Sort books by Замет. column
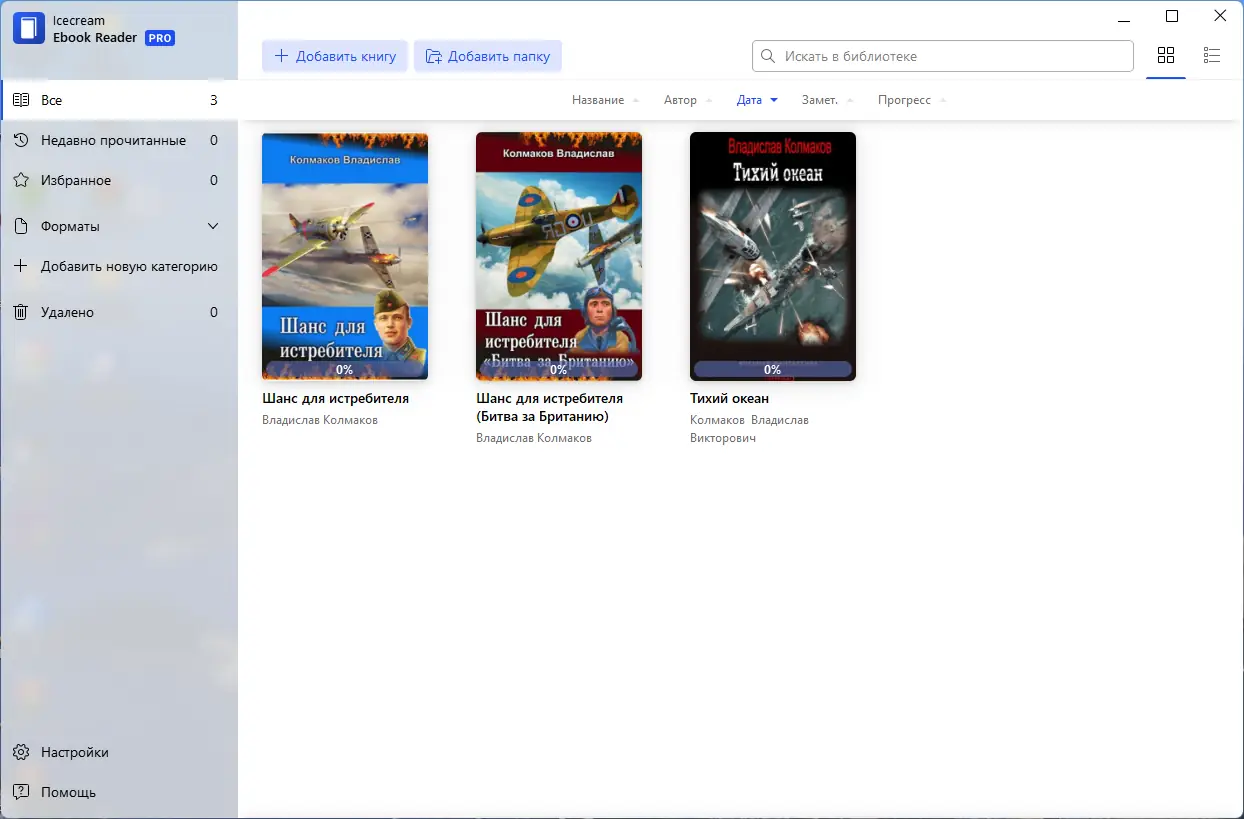Viewport: 1244px width, 819px height. pos(827,100)
